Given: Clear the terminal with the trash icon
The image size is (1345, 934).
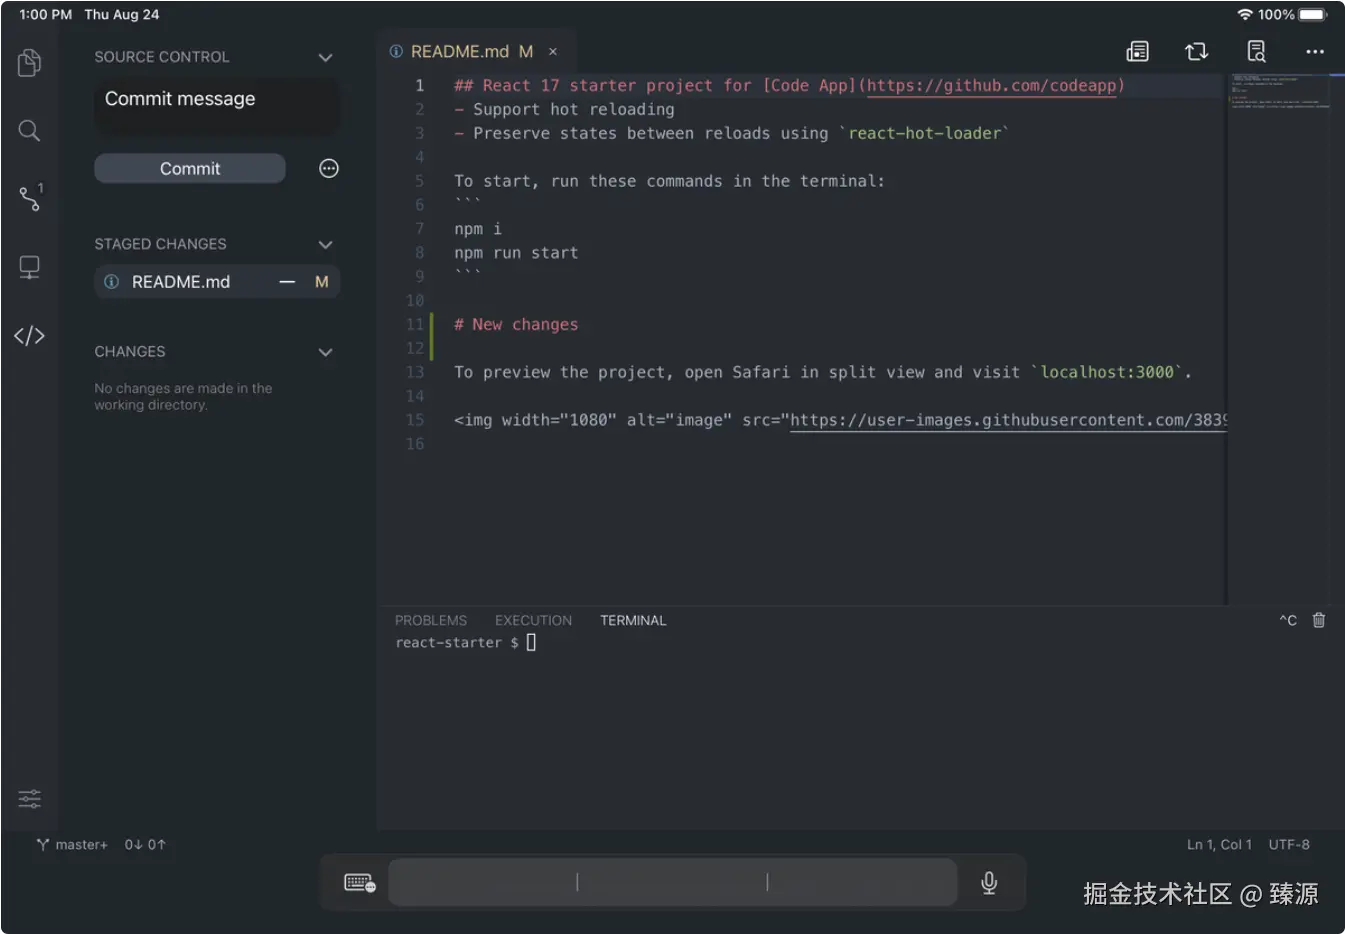Looking at the screenshot, I should pos(1319,620).
